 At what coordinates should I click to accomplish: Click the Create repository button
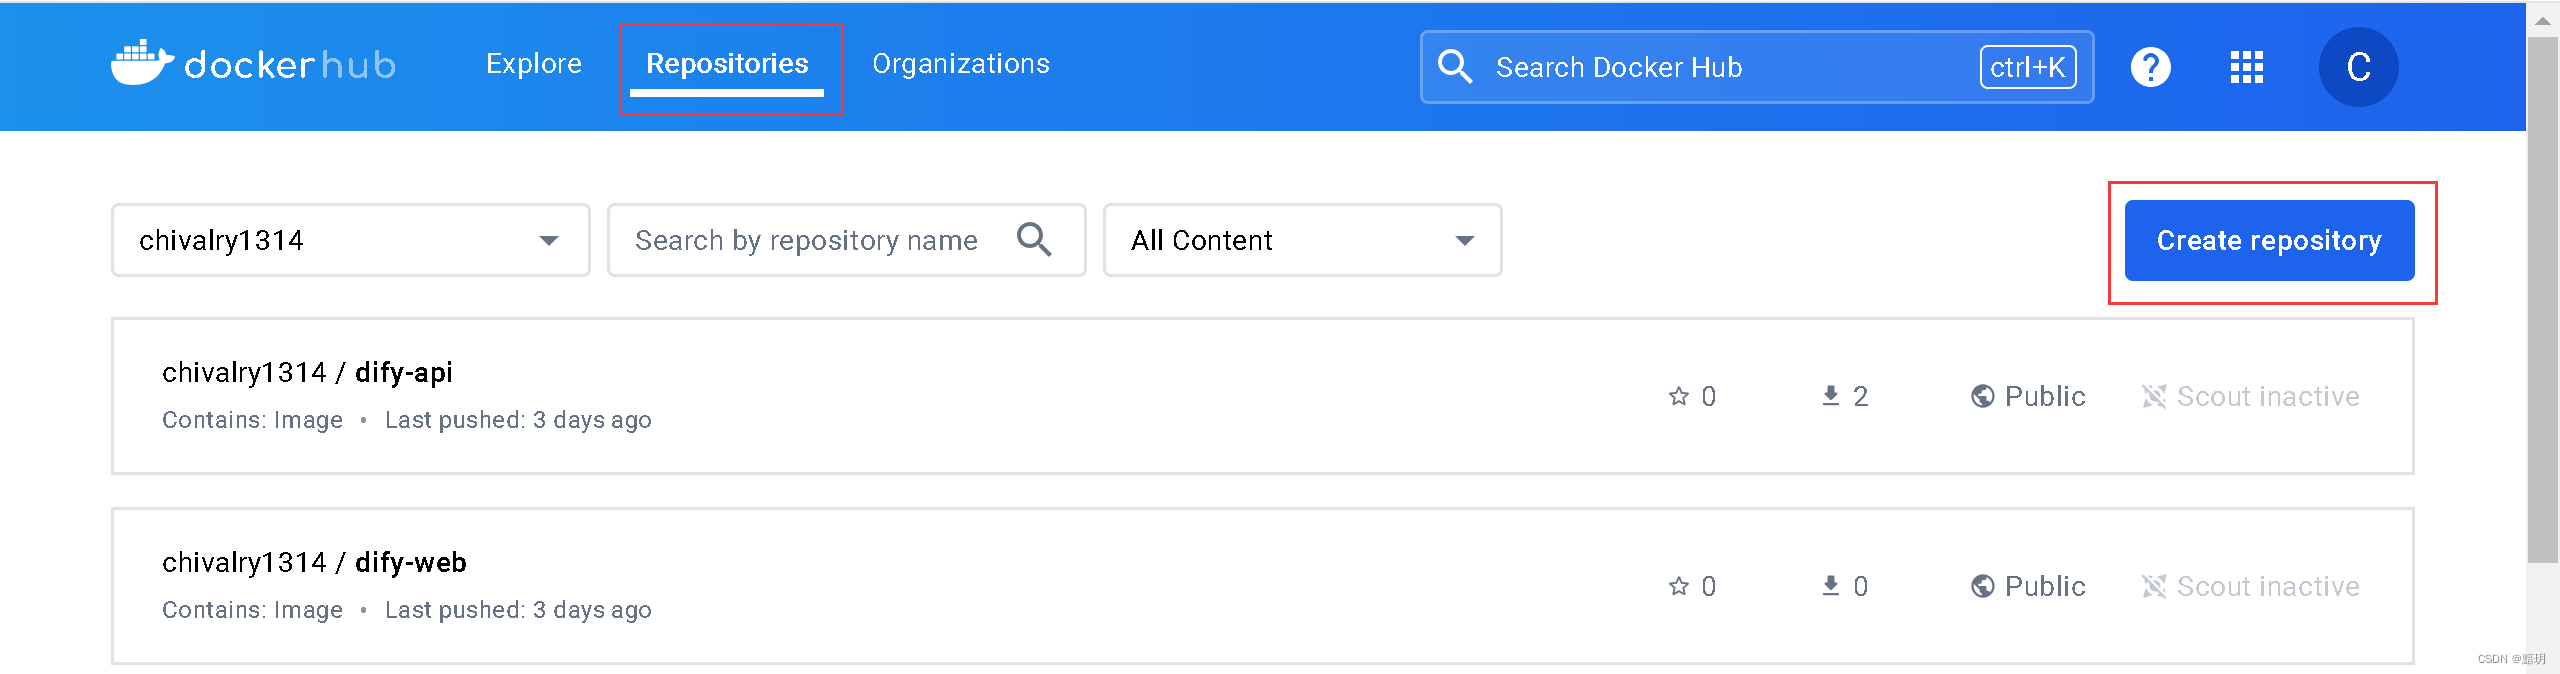2269,240
